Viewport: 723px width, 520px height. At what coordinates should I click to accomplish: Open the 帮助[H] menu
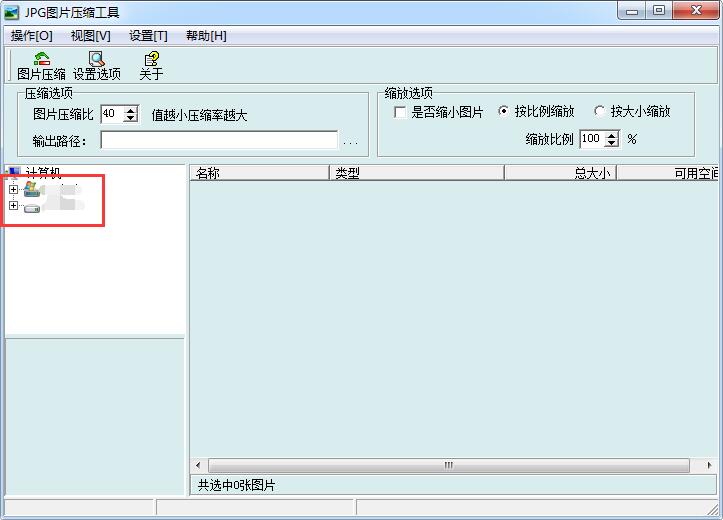tap(206, 36)
